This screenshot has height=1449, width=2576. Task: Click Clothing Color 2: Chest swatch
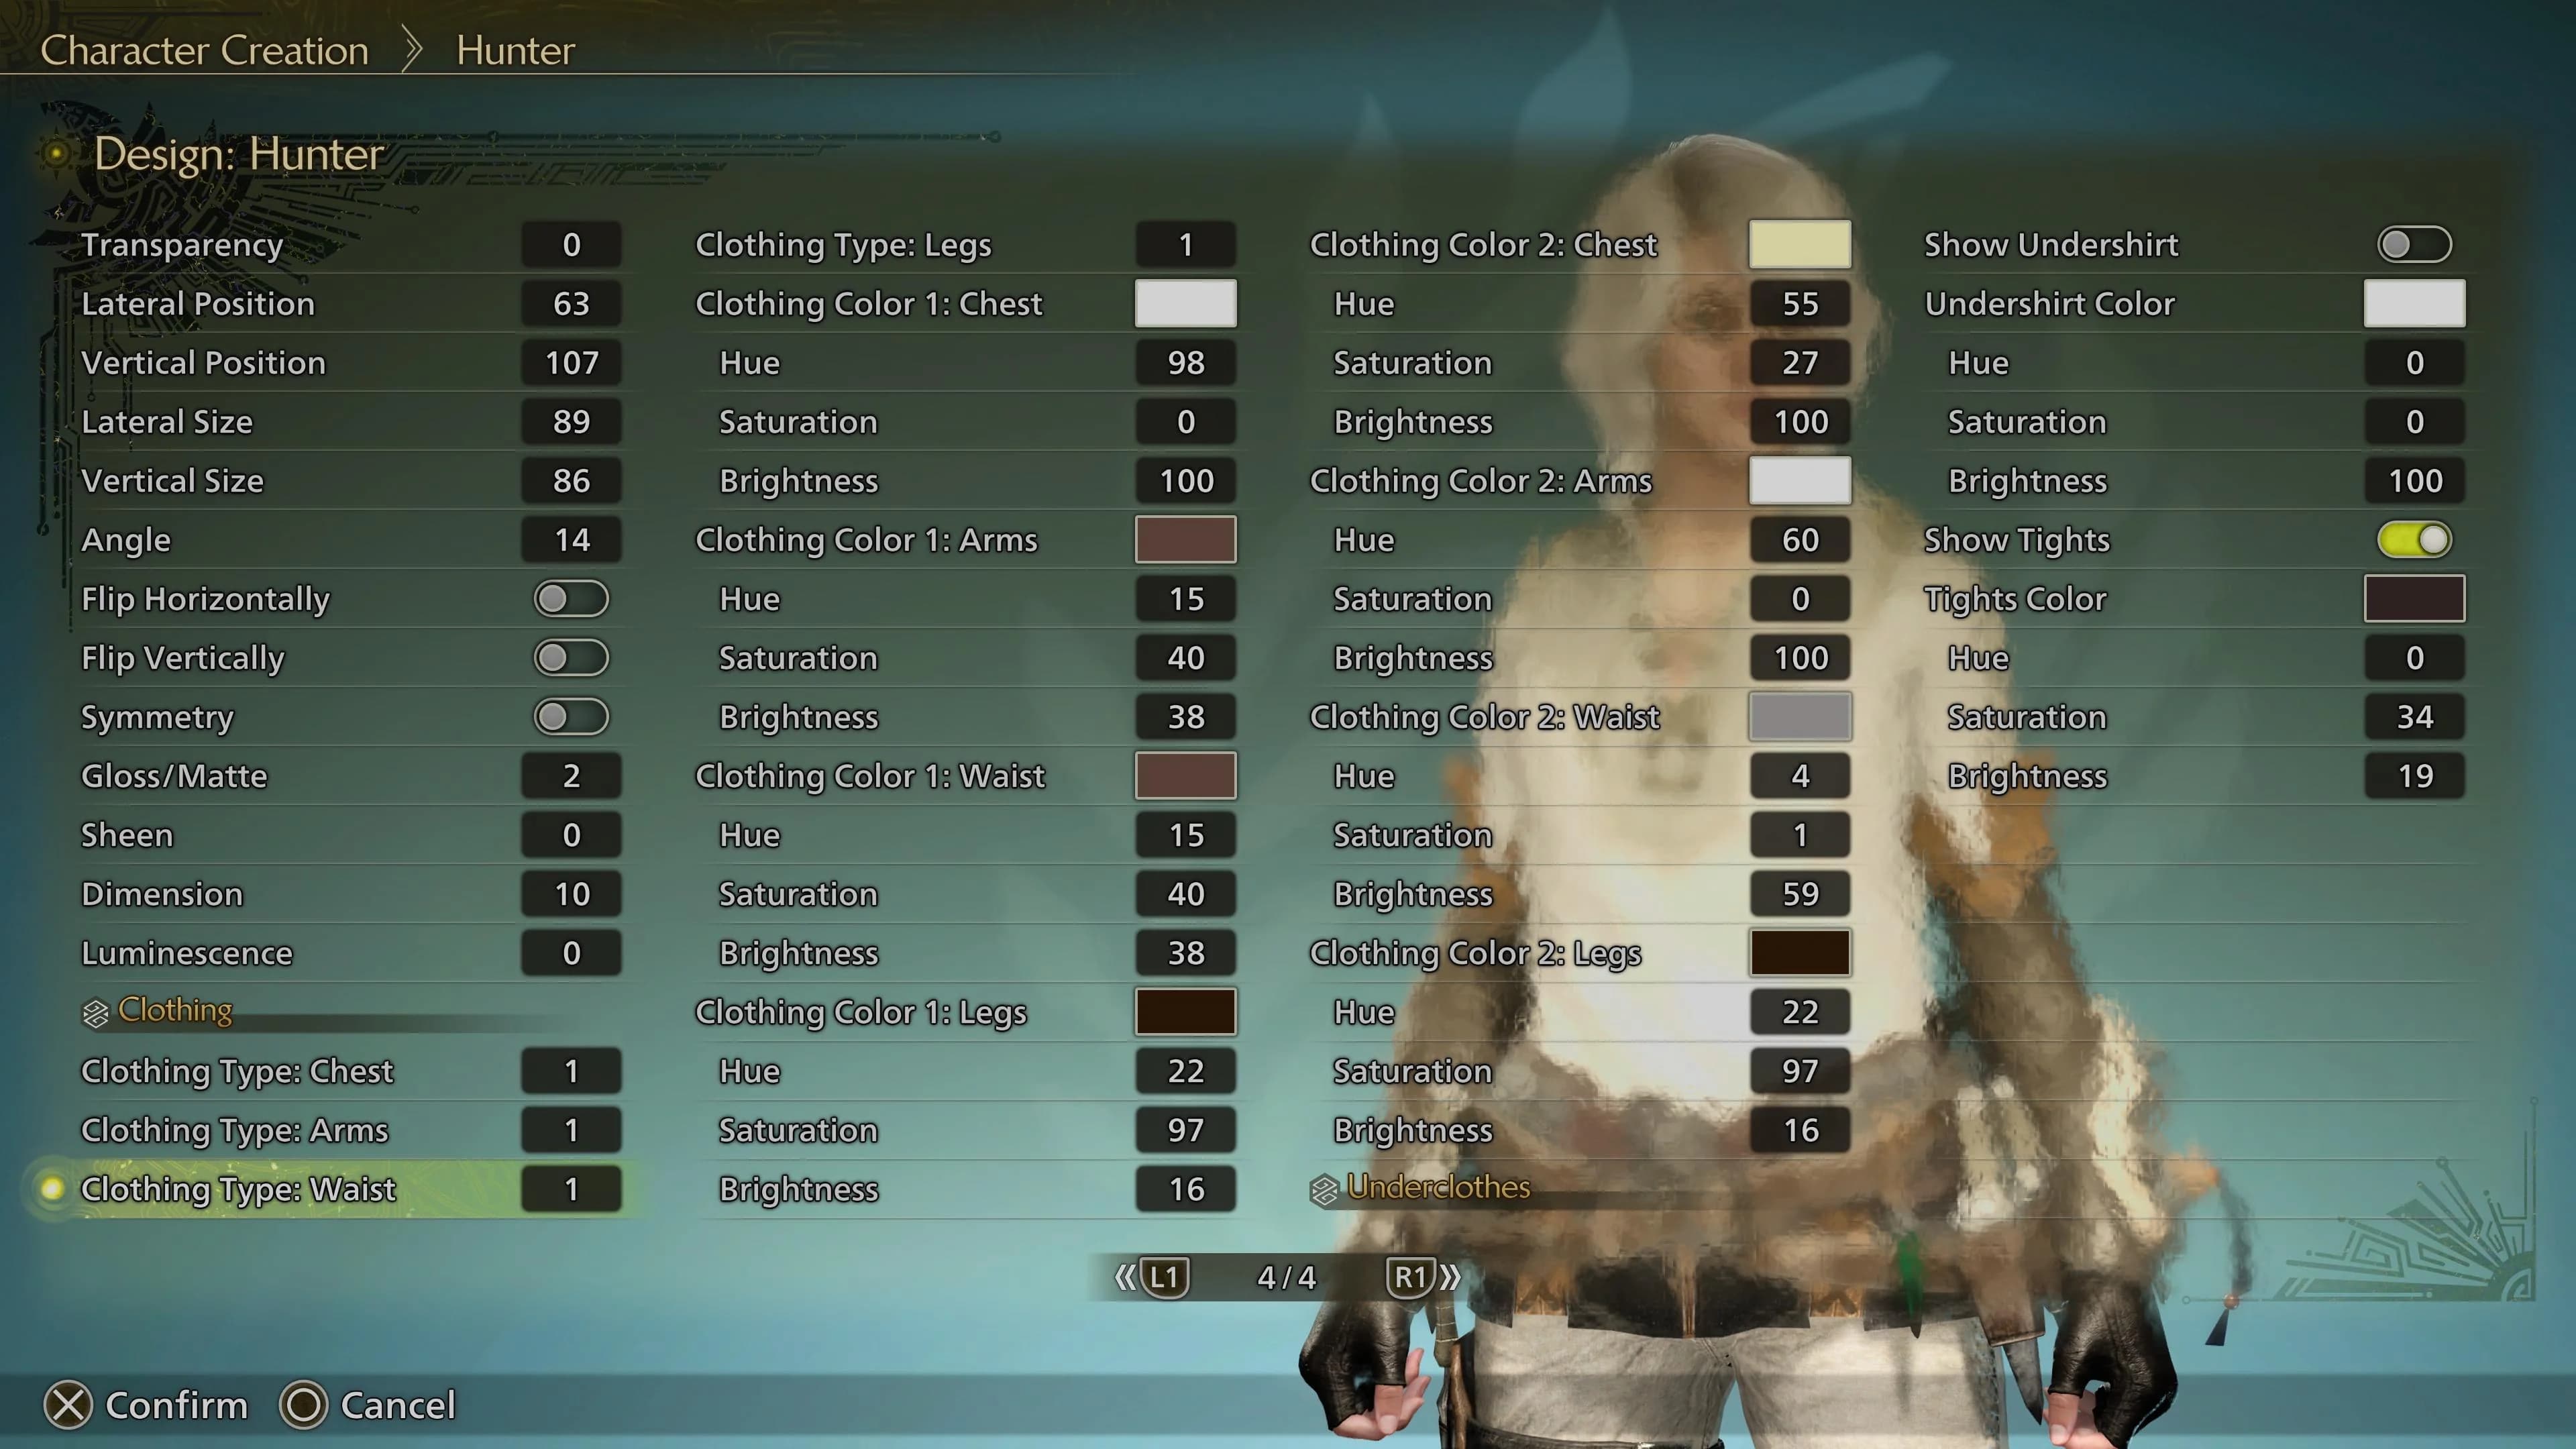tap(1801, 244)
